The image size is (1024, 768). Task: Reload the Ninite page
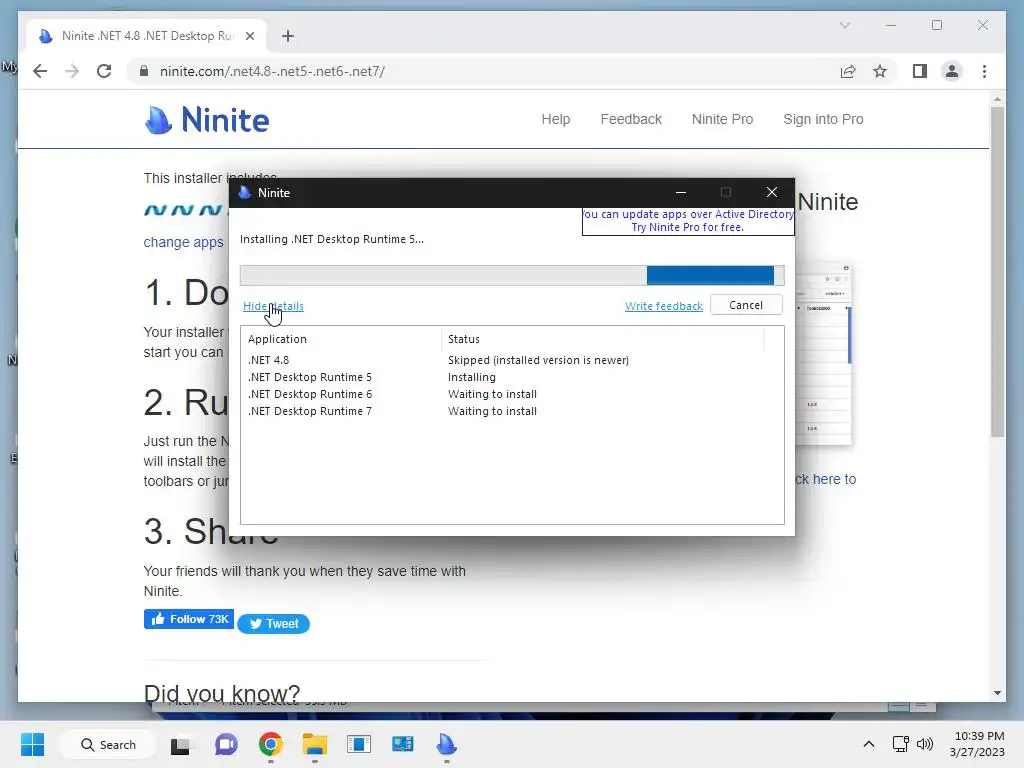(x=104, y=71)
